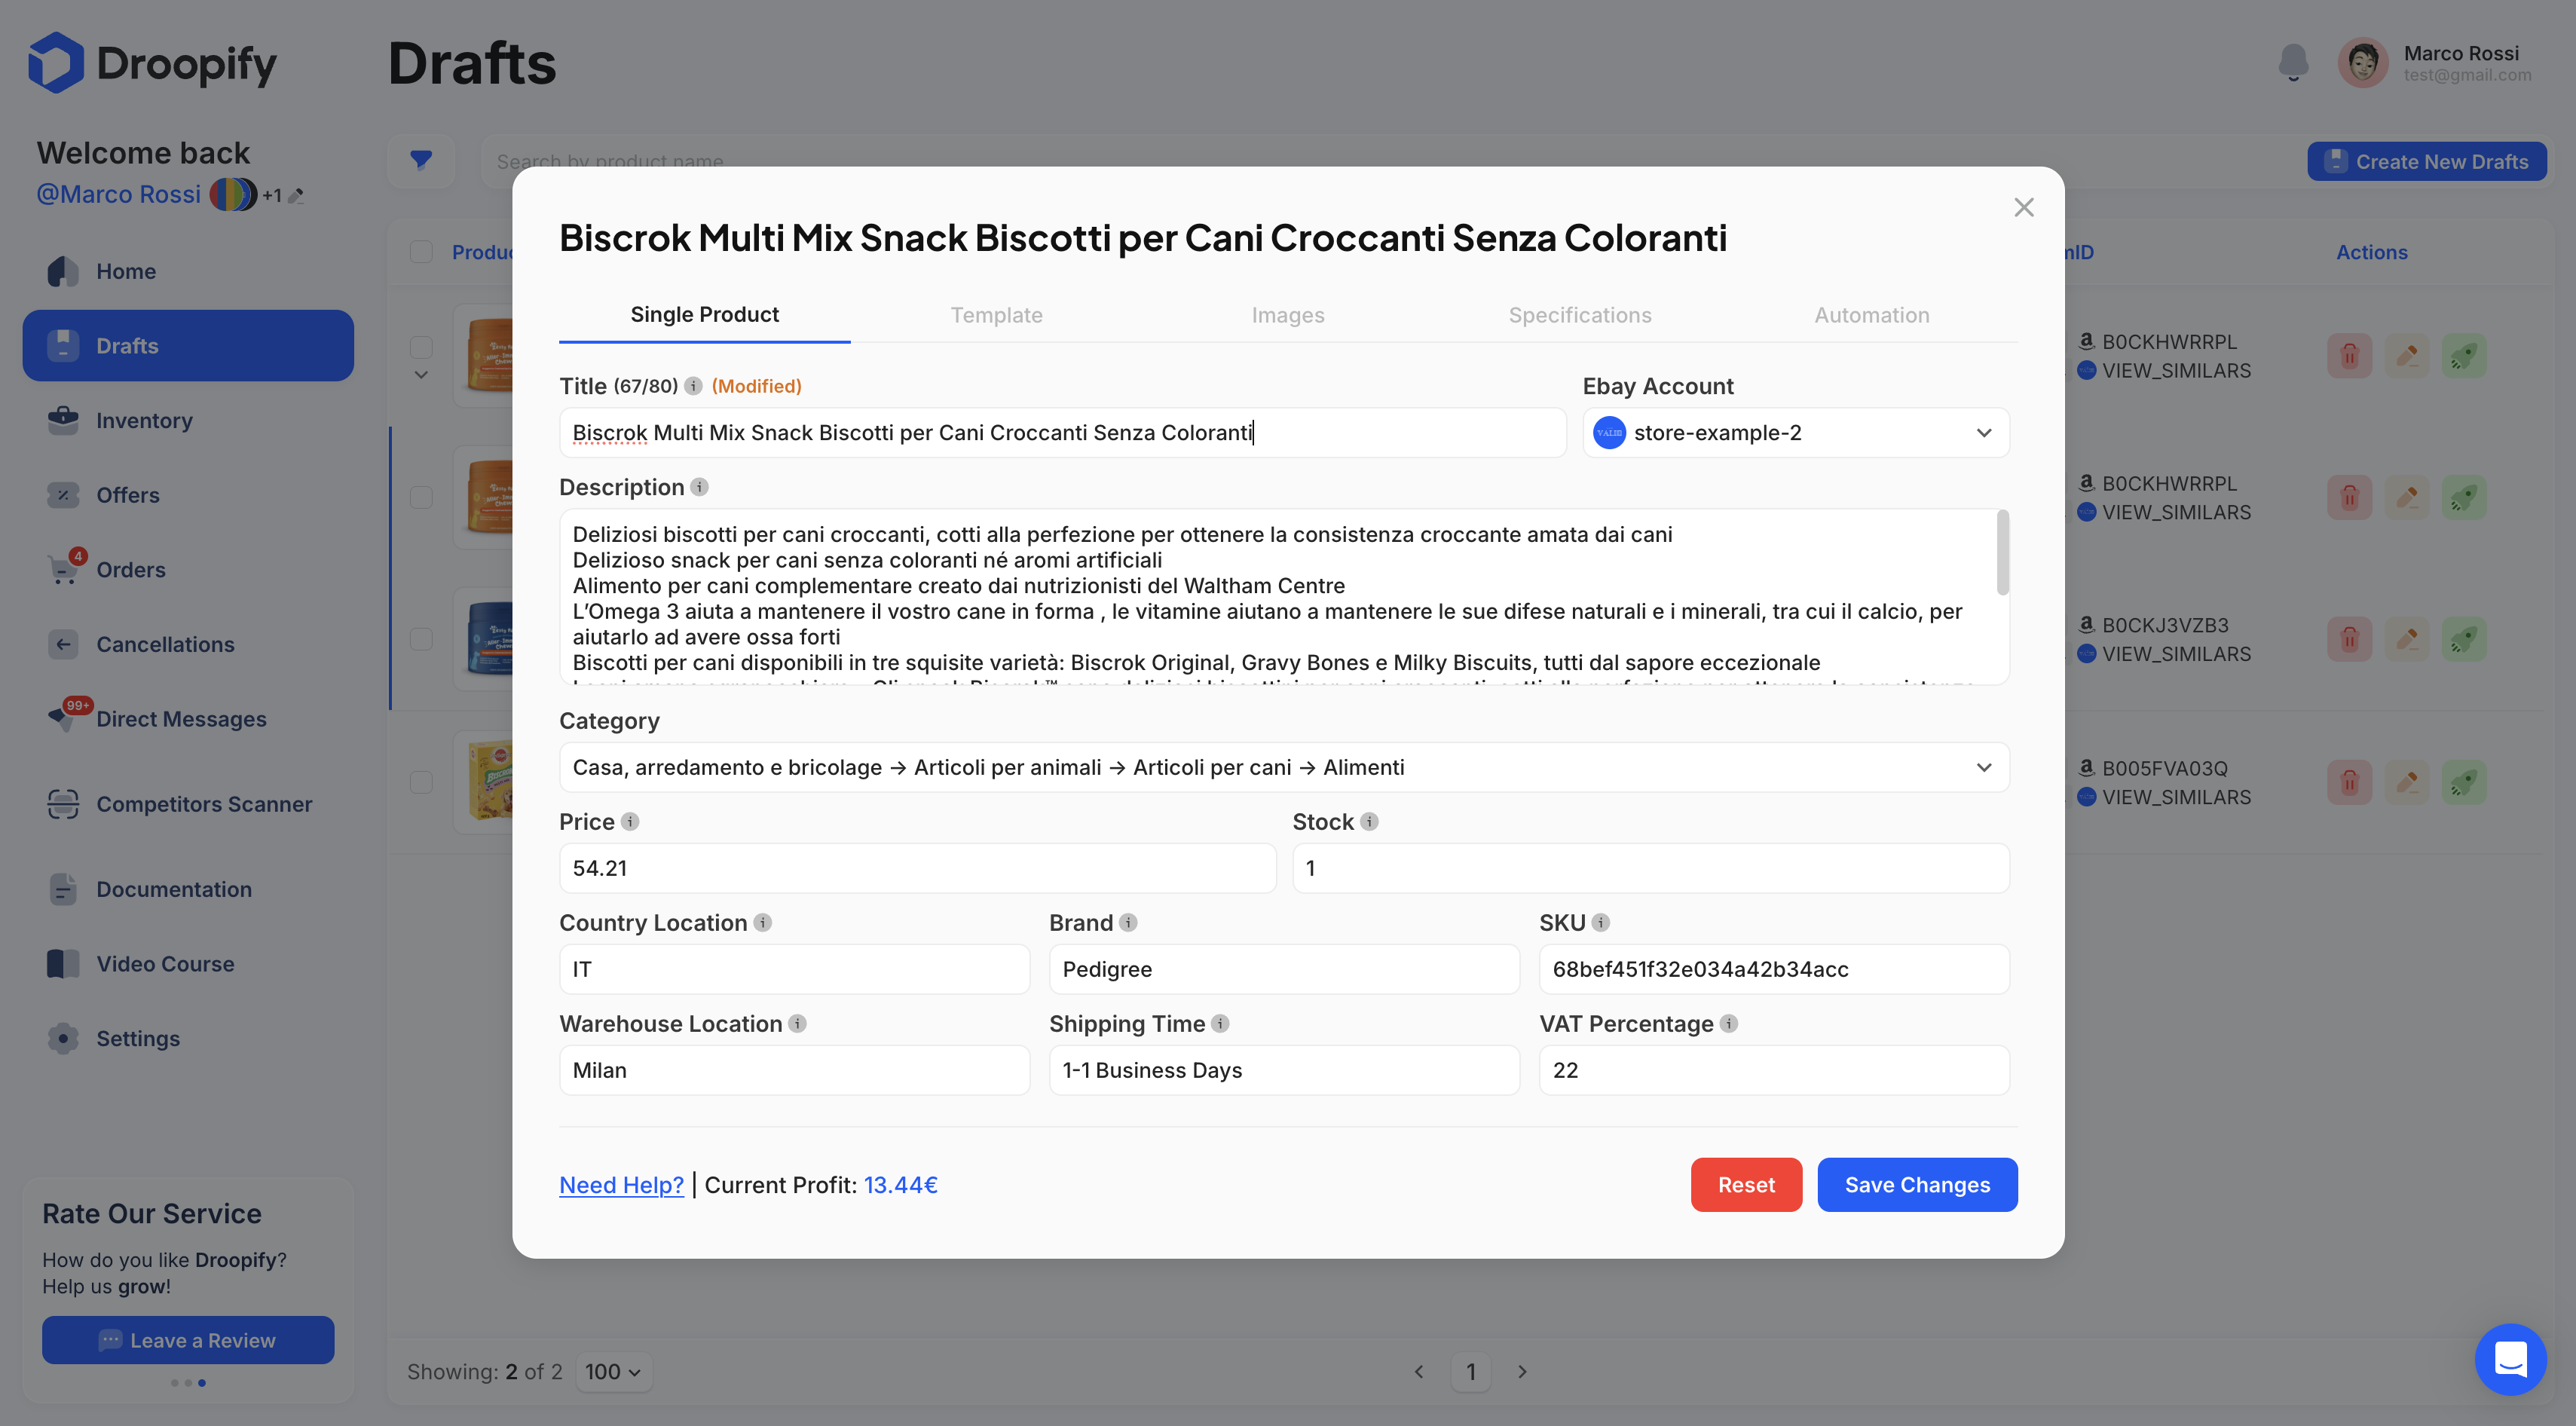Switch to the Single Product tab
The height and width of the screenshot is (1426, 2576).
(x=704, y=314)
